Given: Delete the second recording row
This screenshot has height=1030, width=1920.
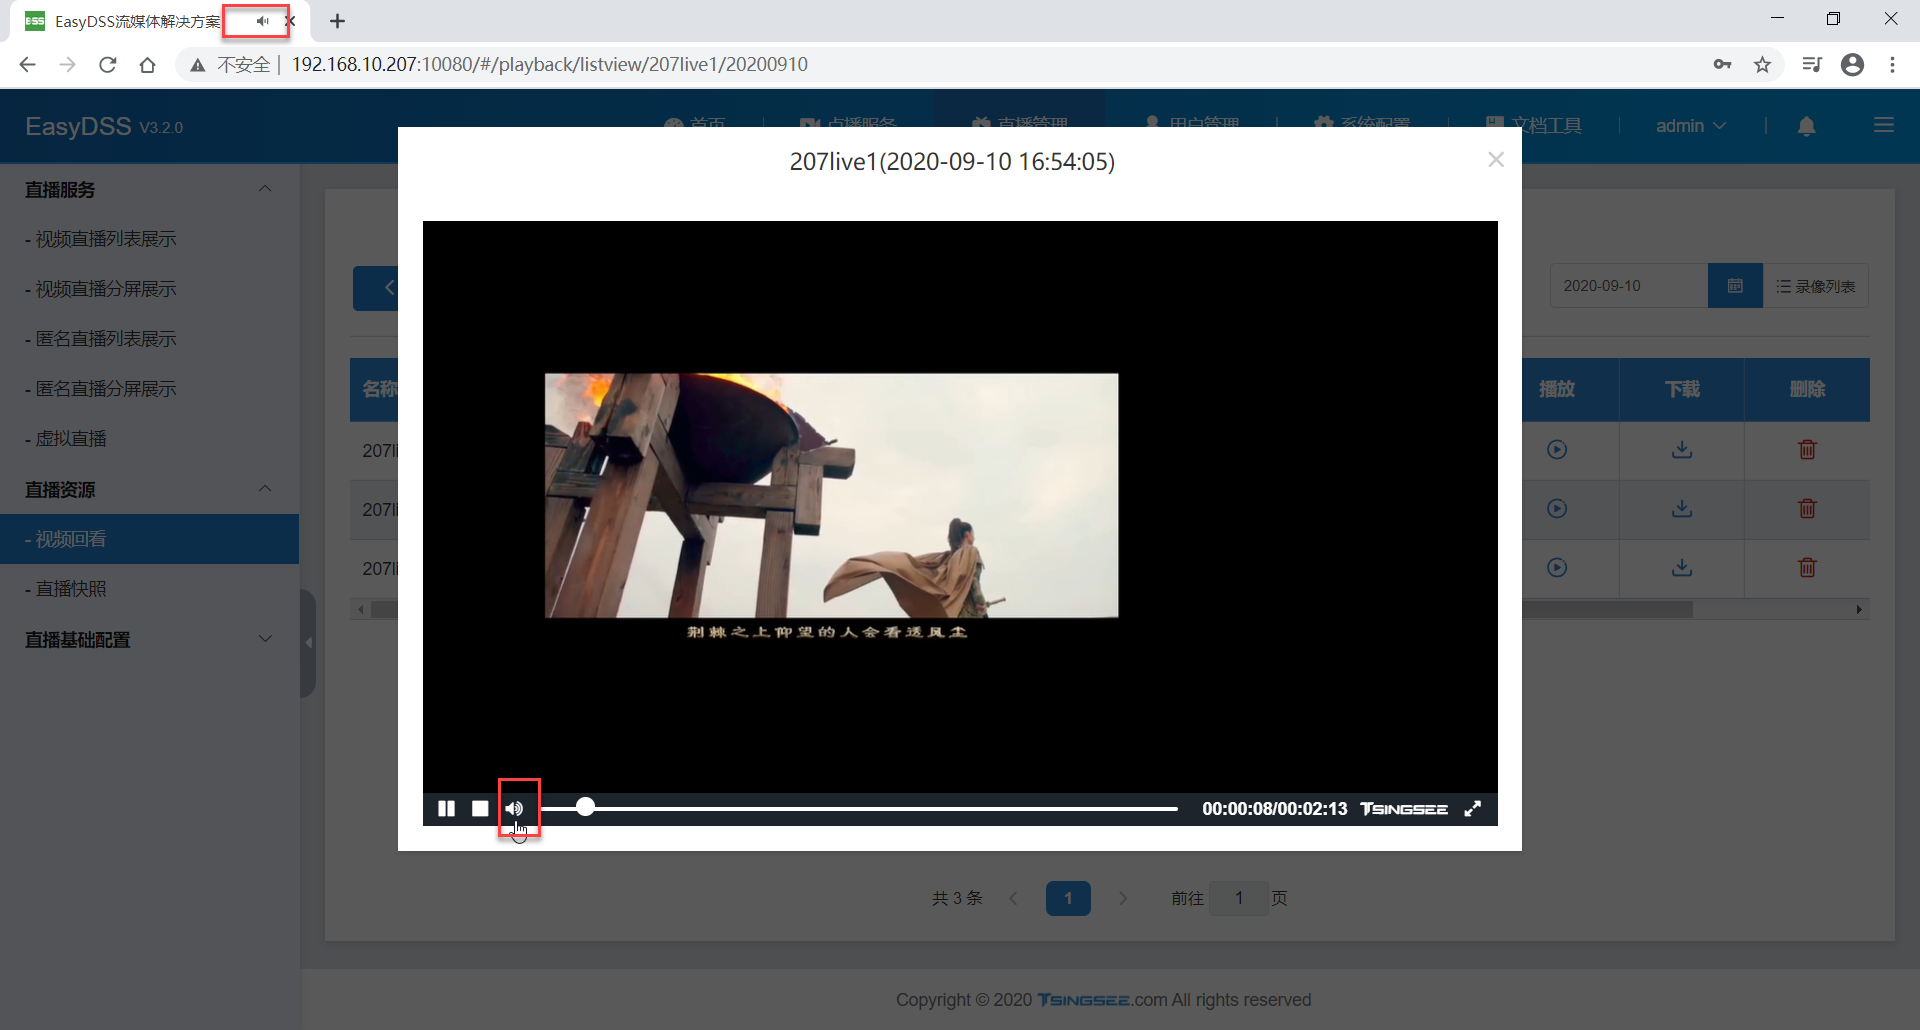Looking at the screenshot, I should click(1807, 509).
